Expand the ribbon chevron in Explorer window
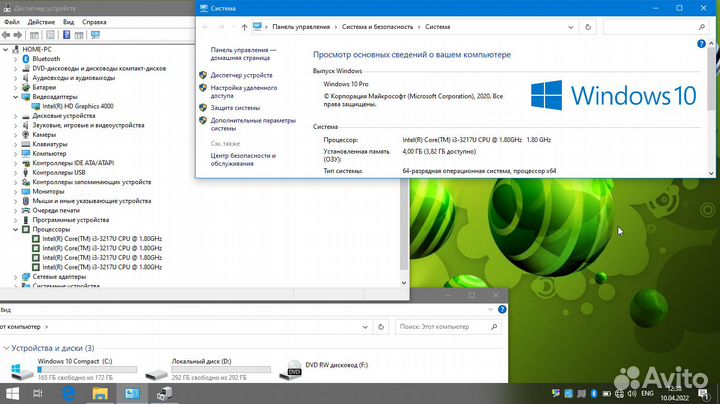This screenshot has width=720, height=404. tap(490, 309)
